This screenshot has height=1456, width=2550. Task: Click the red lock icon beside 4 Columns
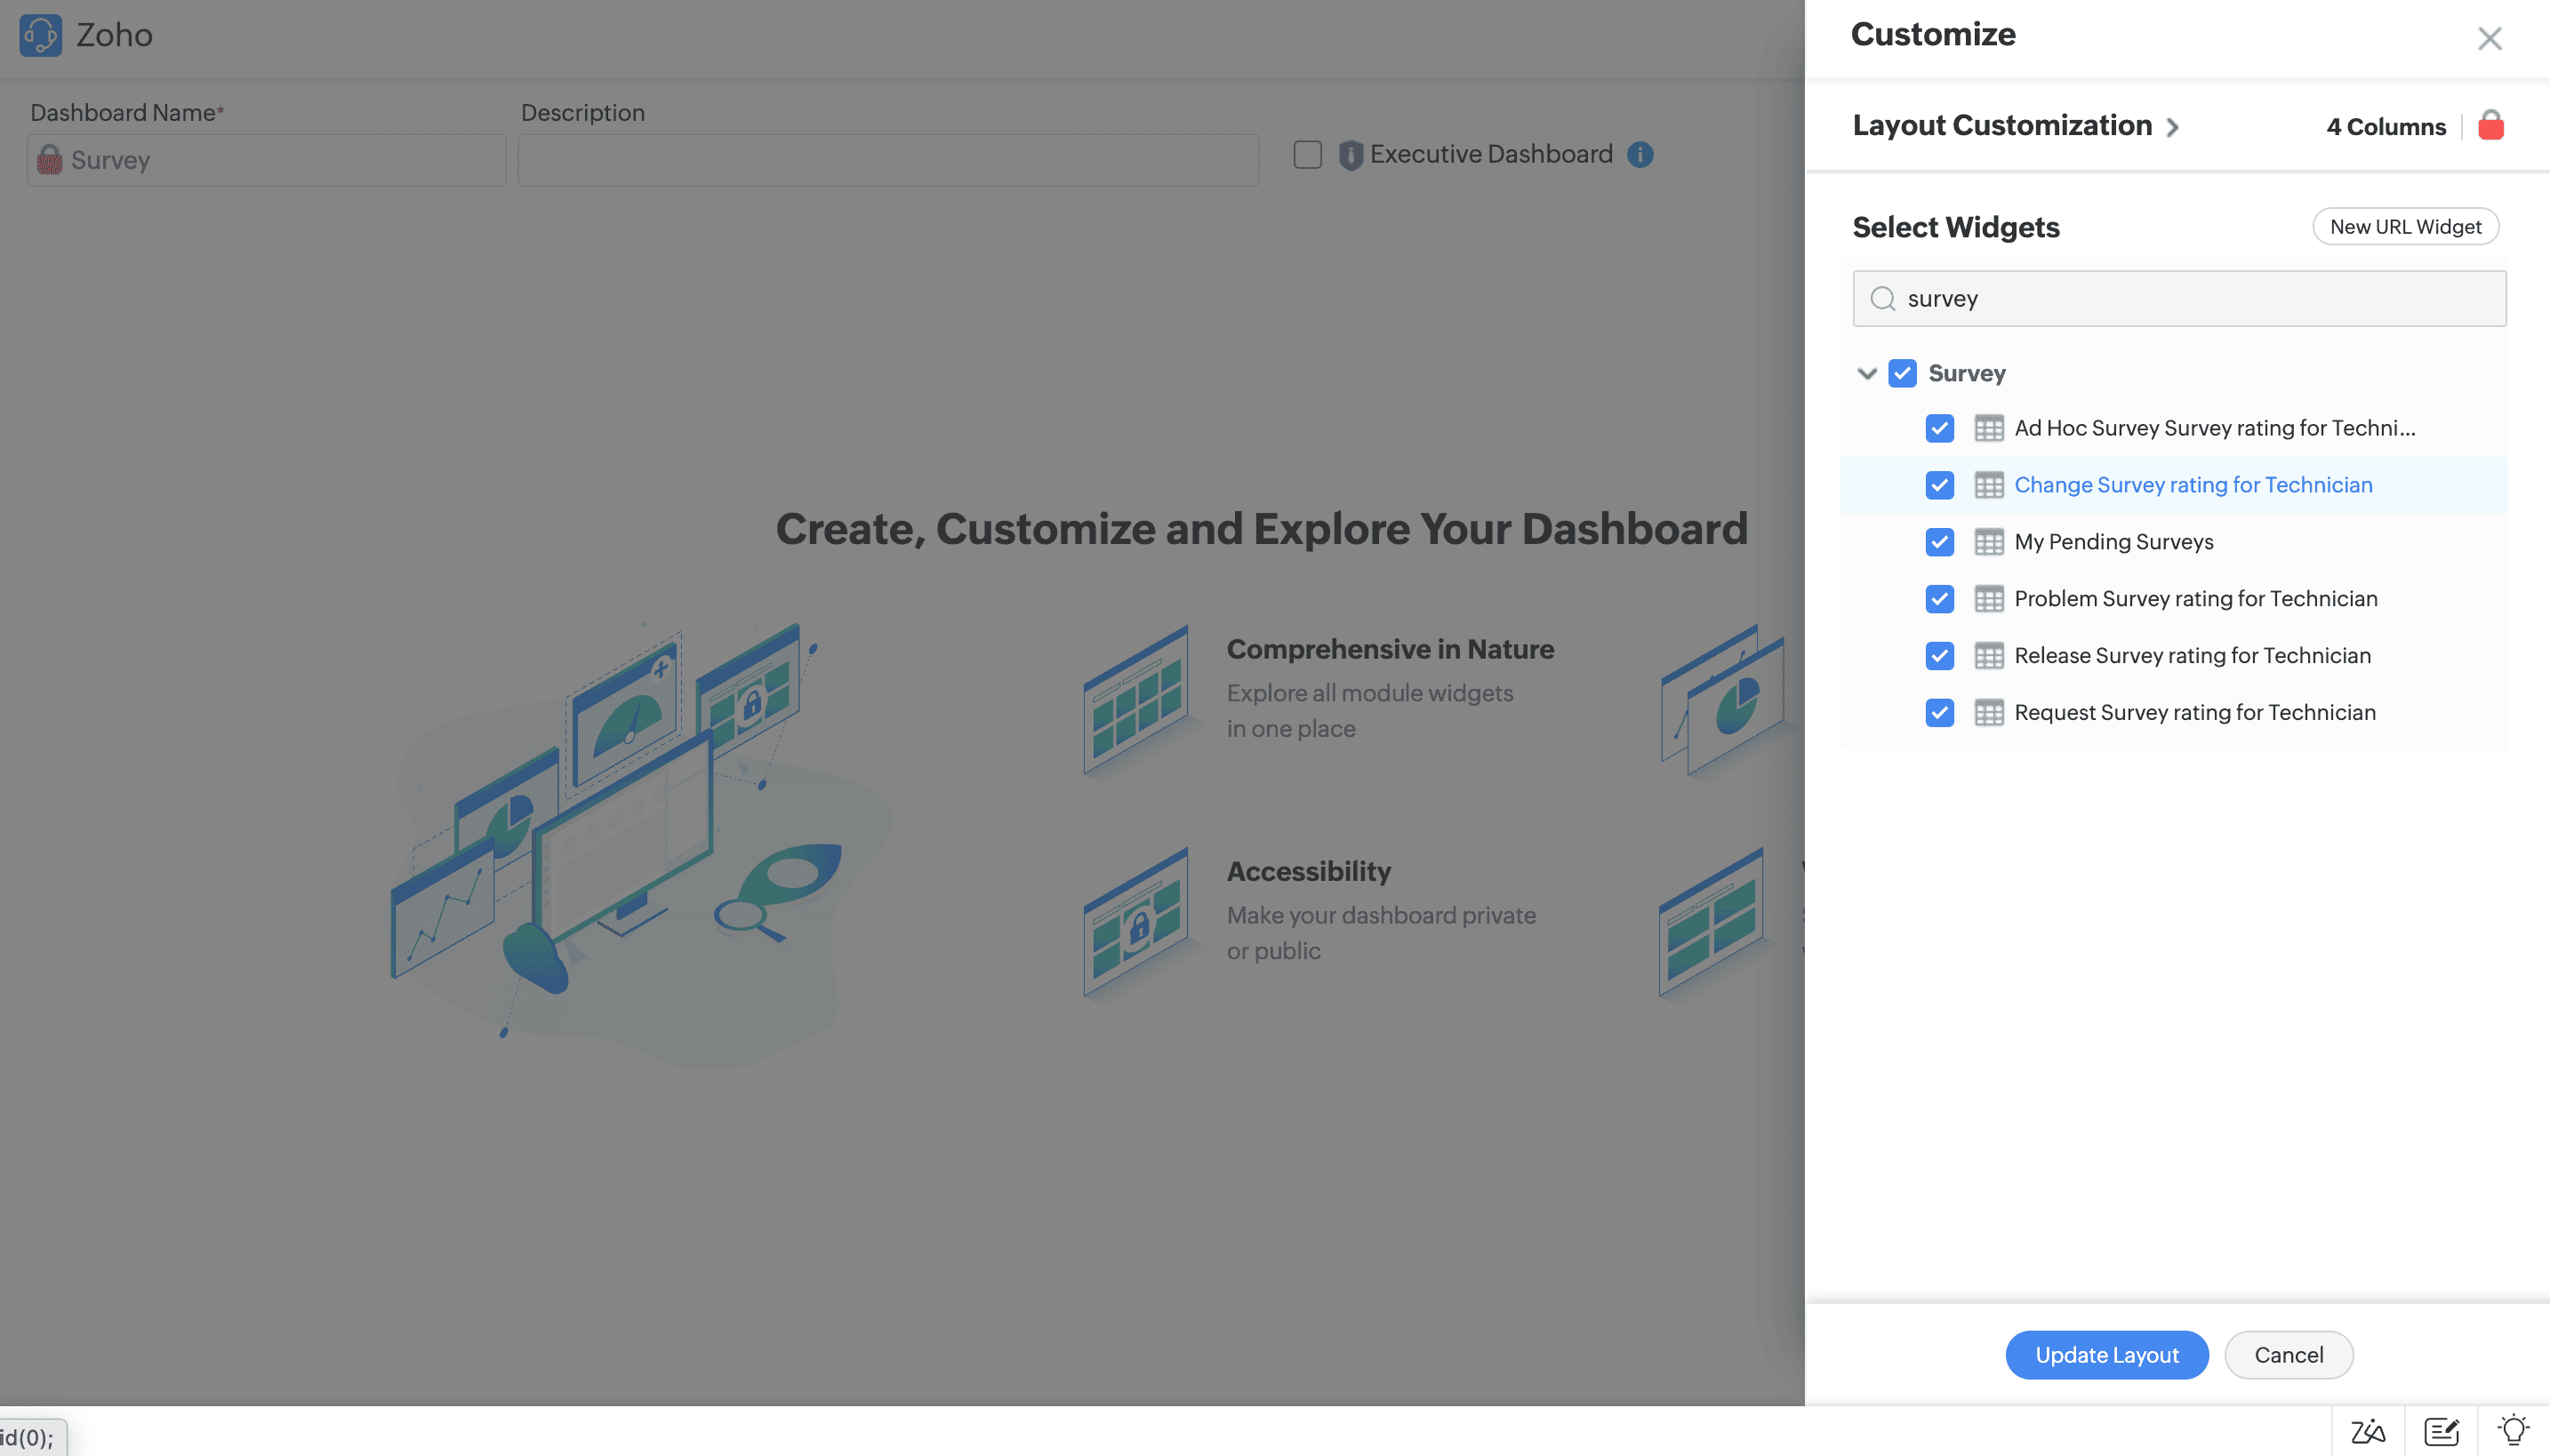click(2490, 126)
